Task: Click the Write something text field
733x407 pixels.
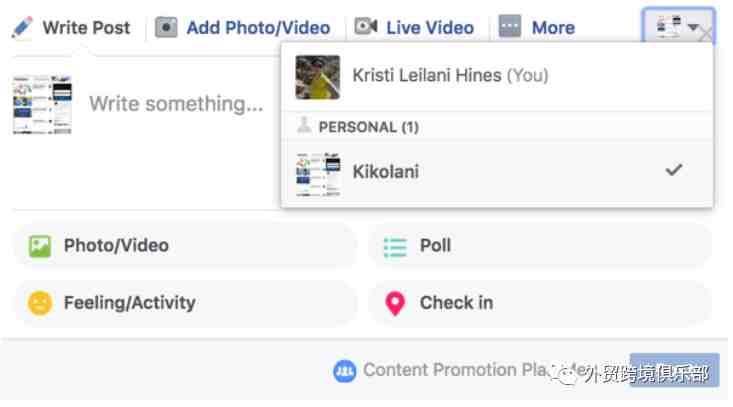Action: [176, 104]
